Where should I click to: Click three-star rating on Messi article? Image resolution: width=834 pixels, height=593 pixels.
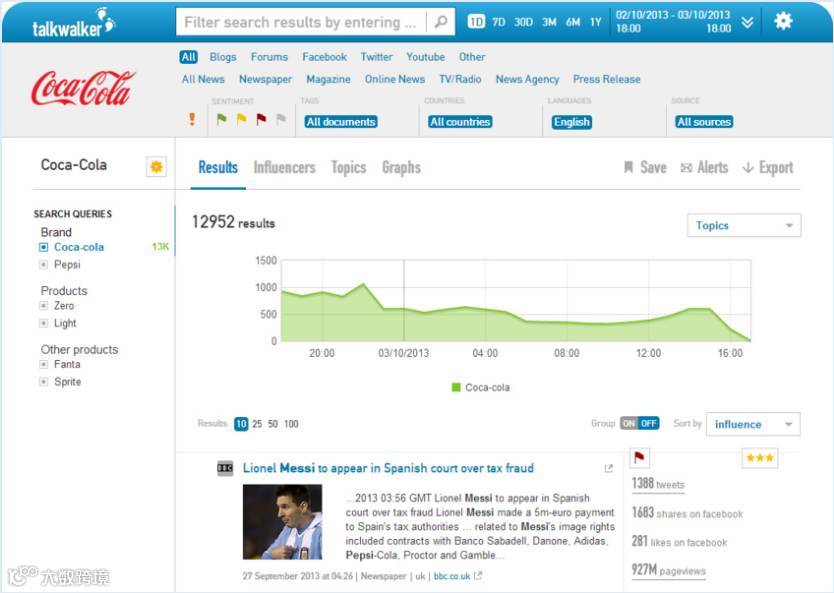coord(760,458)
